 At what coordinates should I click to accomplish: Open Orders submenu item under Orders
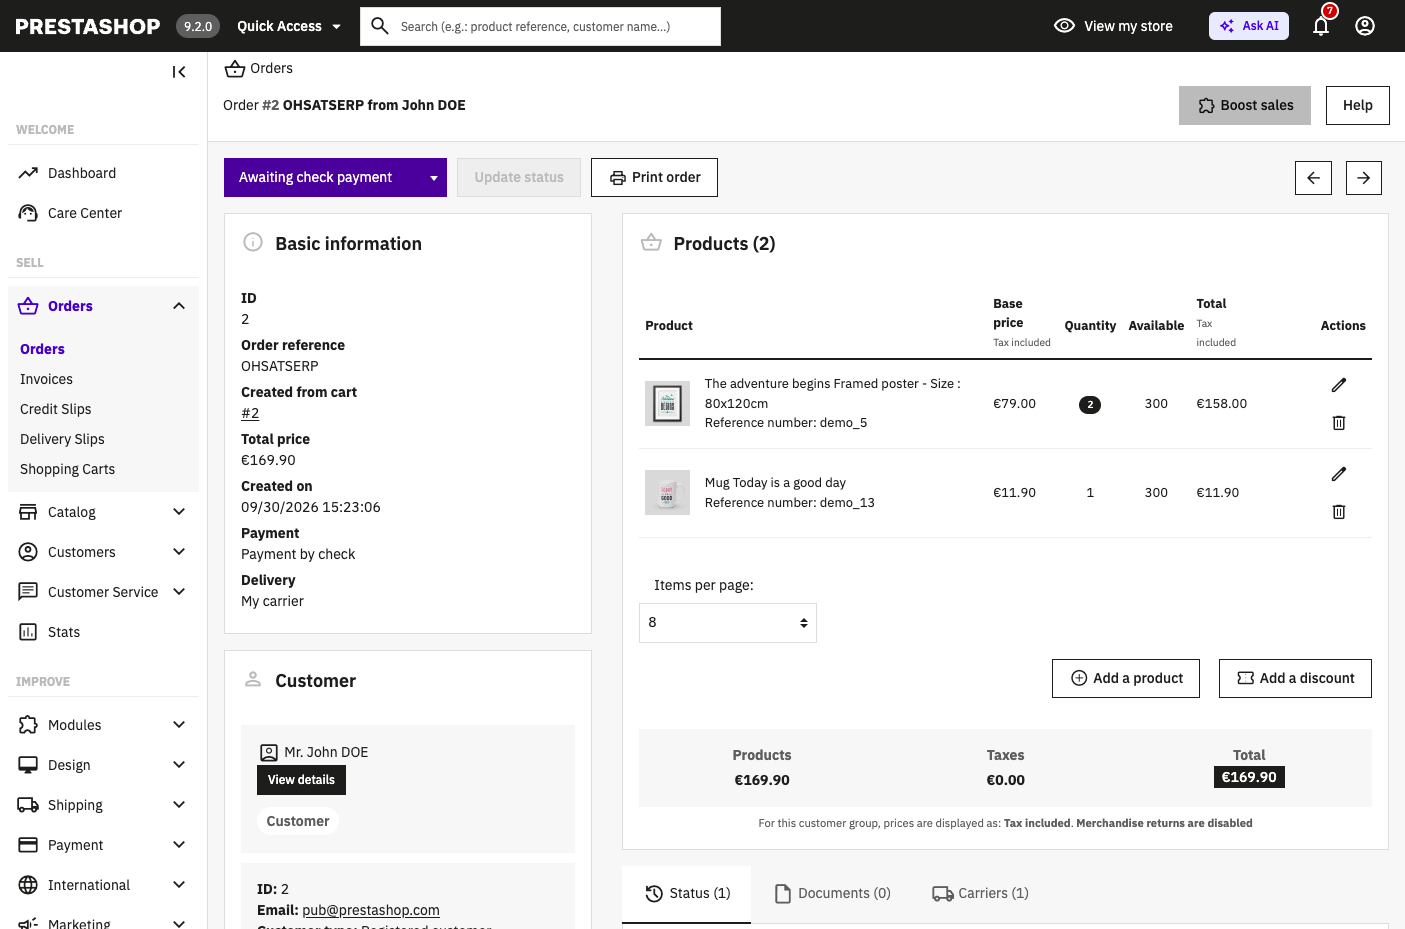tap(42, 349)
